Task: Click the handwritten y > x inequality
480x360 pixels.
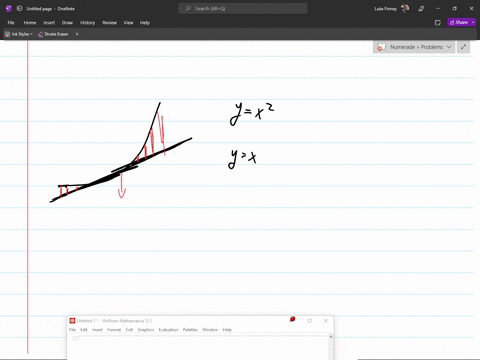Action: (242, 159)
